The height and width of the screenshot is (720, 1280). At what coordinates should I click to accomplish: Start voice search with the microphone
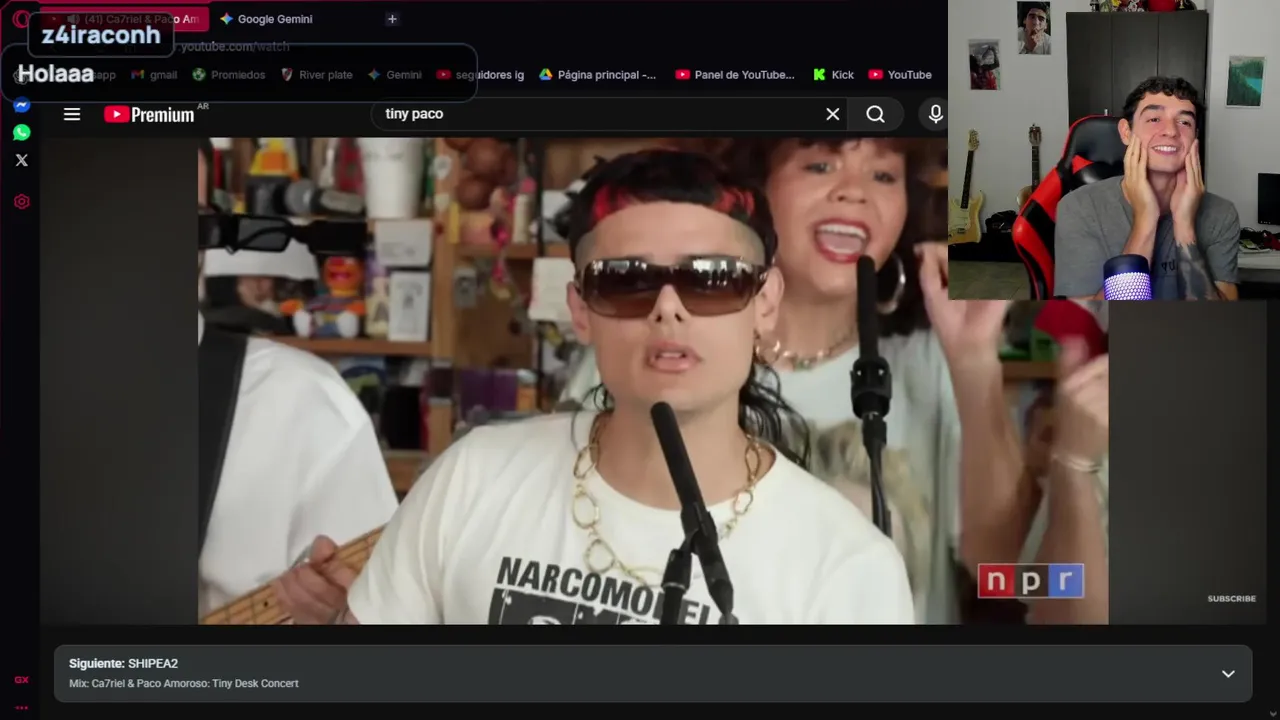pyautogui.click(x=935, y=114)
